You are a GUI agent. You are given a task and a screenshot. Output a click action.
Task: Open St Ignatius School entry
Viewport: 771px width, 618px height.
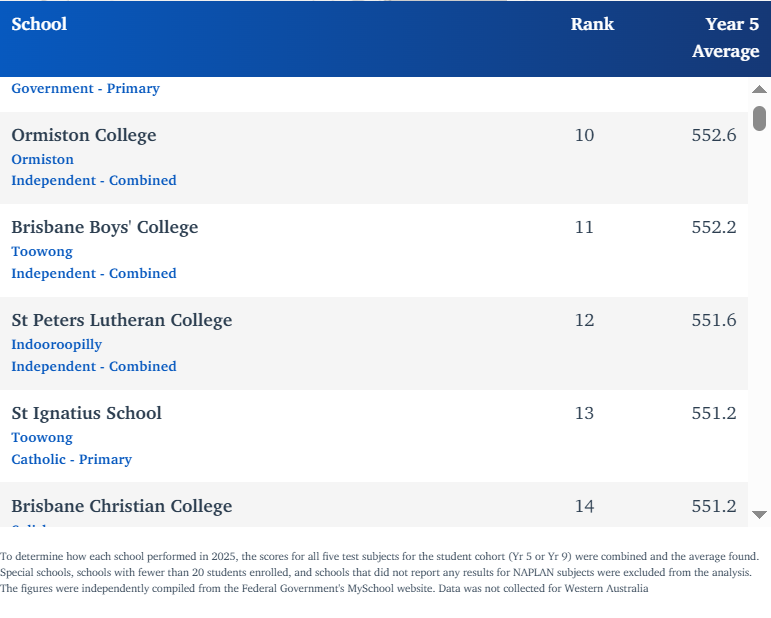click(86, 413)
